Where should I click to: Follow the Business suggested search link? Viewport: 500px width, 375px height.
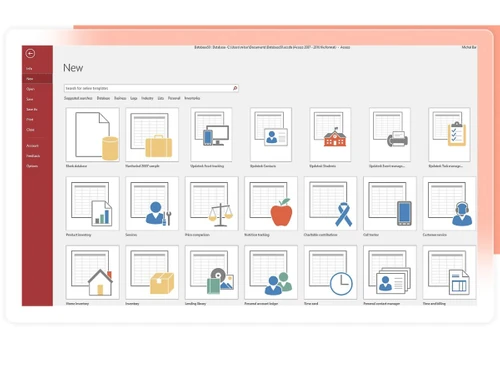(120, 98)
